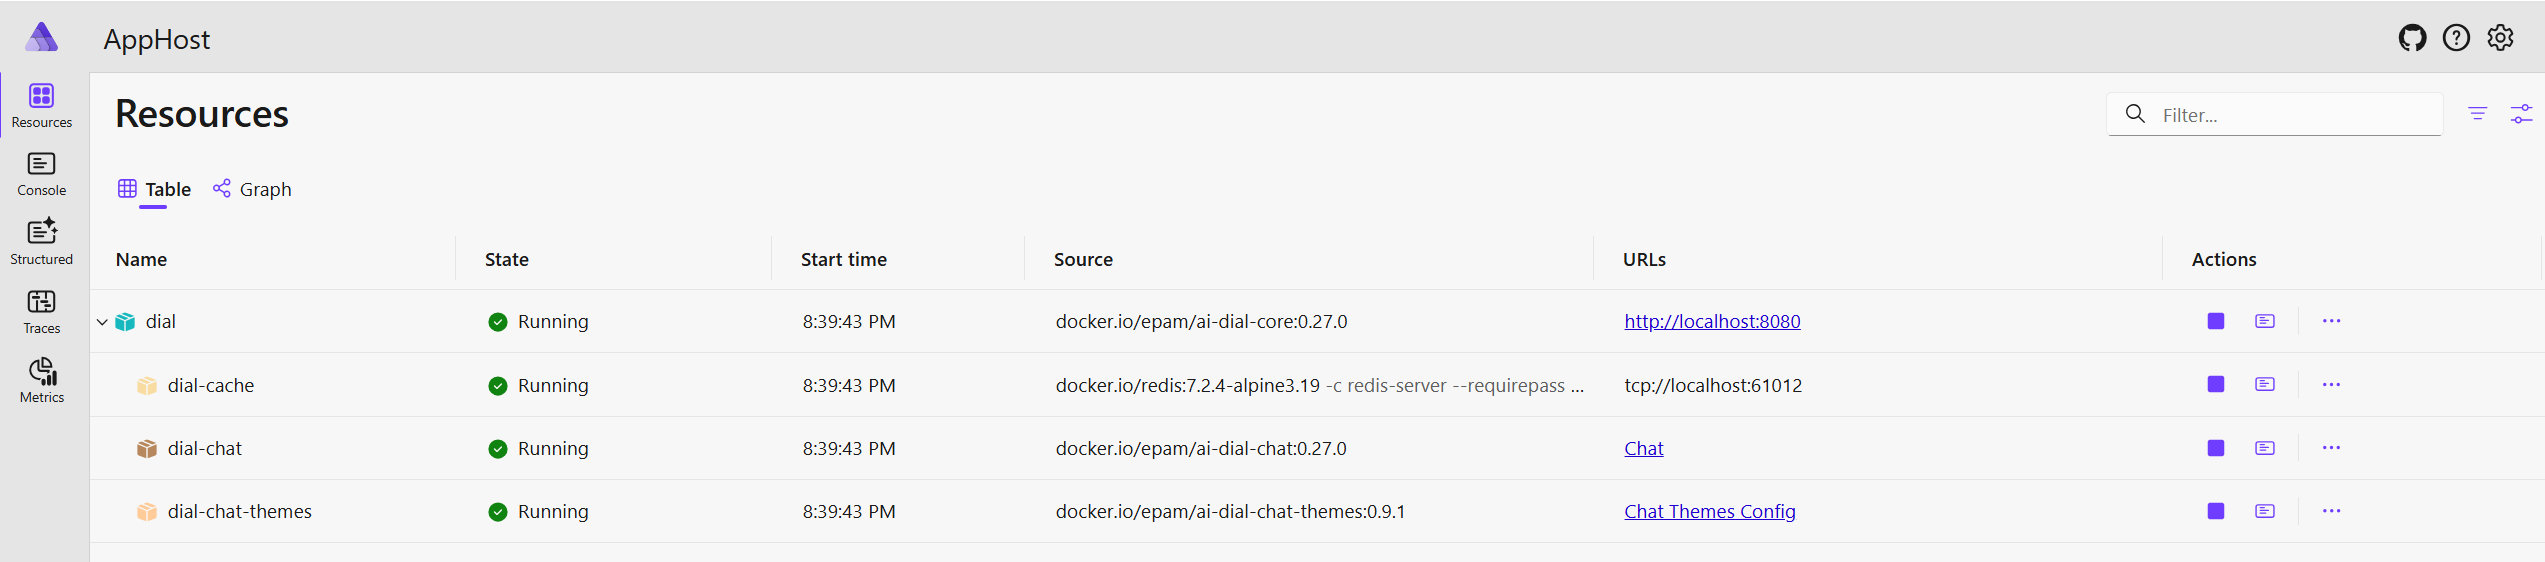Go to the Traces sidebar page
This screenshot has width=2545, height=562.
pos(41,312)
